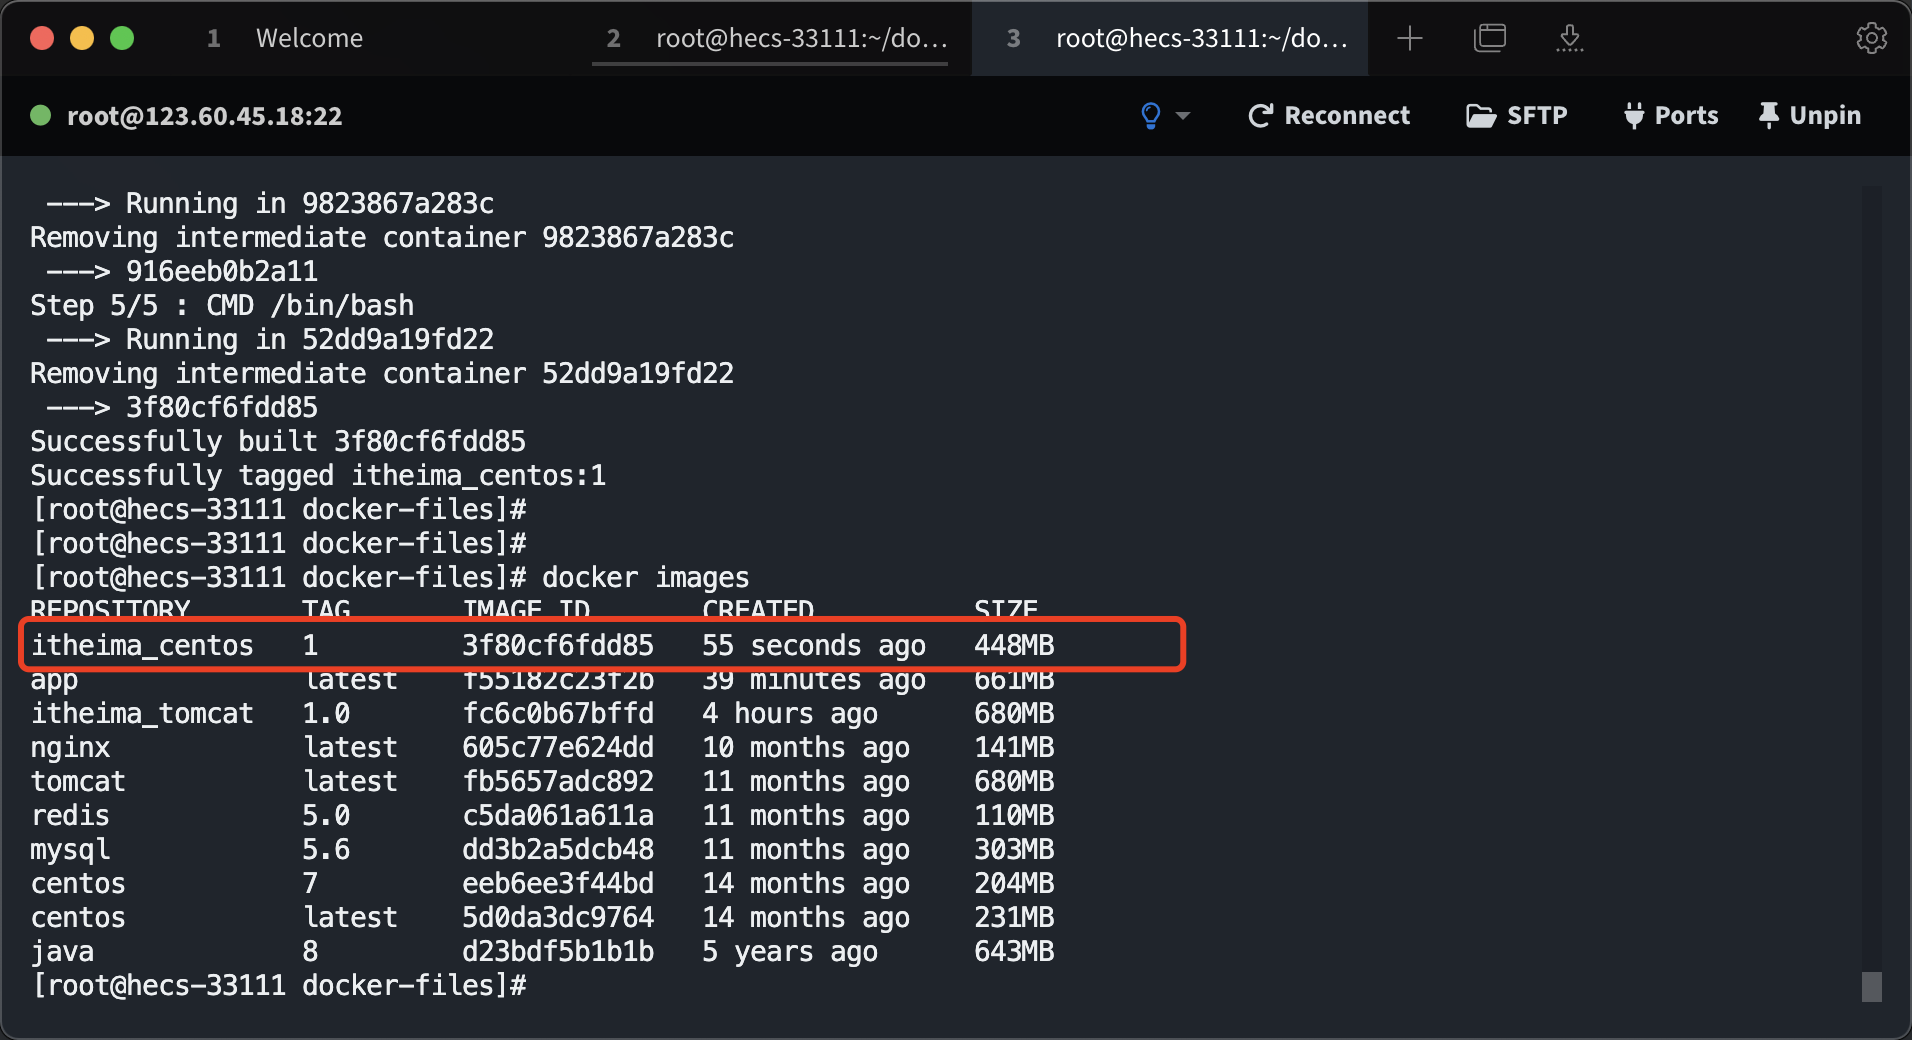Open settings with the gear icon
Image resolution: width=1912 pixels, height=1040 pixels.
tap(1871, 38)
